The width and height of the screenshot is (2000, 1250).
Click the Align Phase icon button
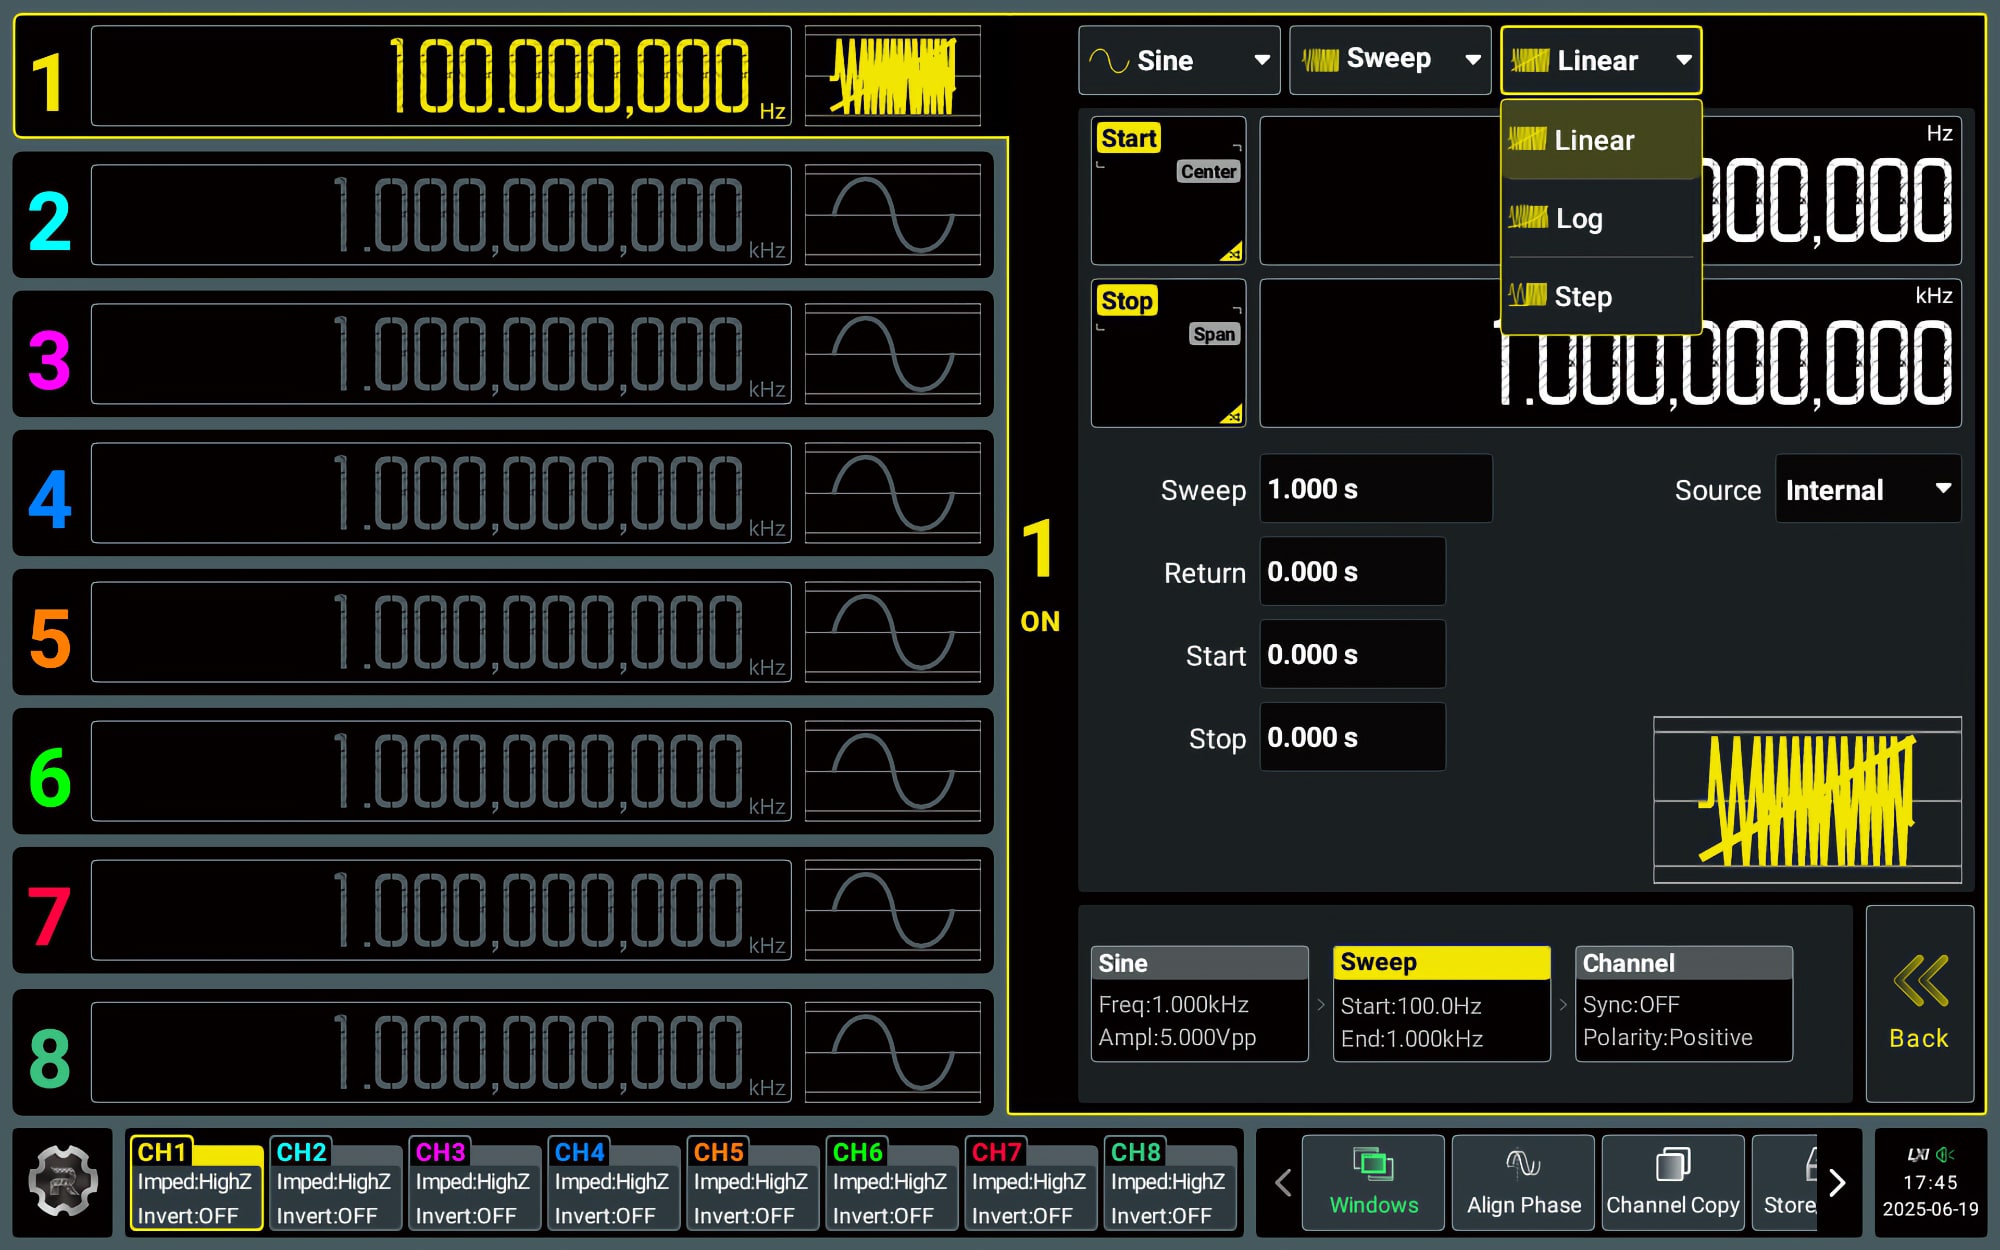[1523, 1182]
